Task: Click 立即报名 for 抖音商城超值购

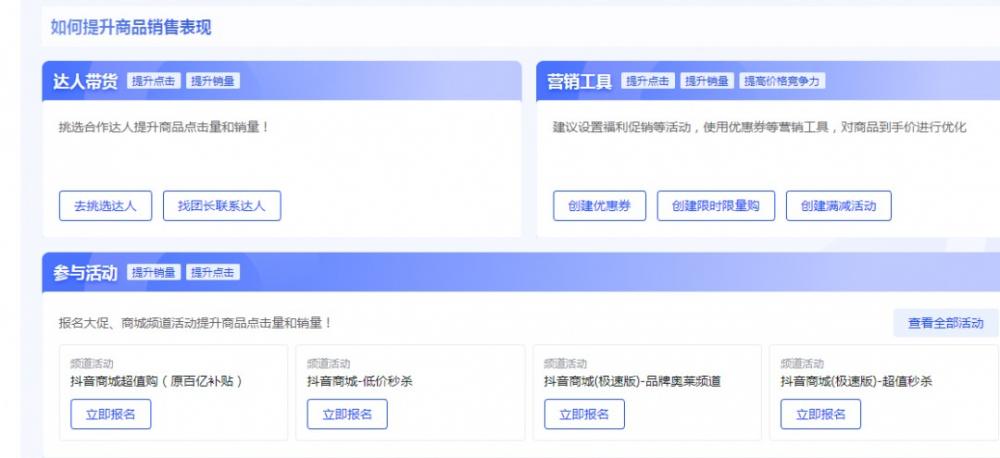Action: tap(111, 414)
